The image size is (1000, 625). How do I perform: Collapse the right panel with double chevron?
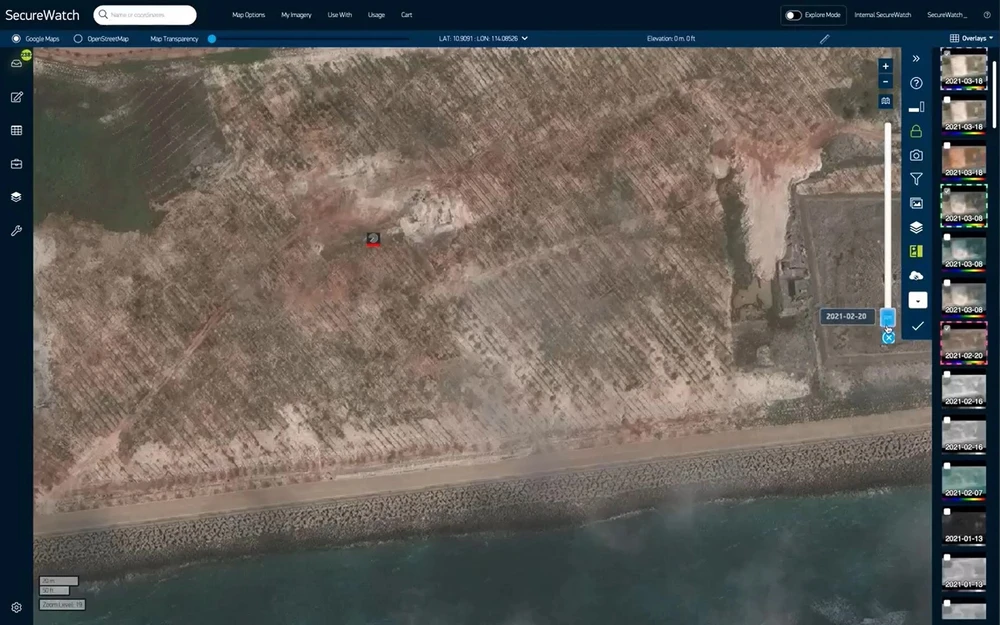[x=916, y=59]
